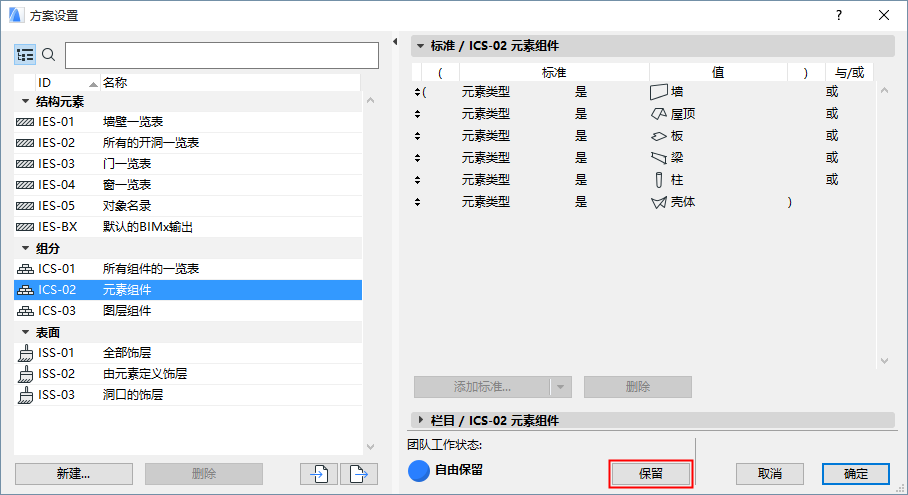Click the hatch icon of IES-05
Viewport: 908px width, 495px height.
[x=25, y=206]
